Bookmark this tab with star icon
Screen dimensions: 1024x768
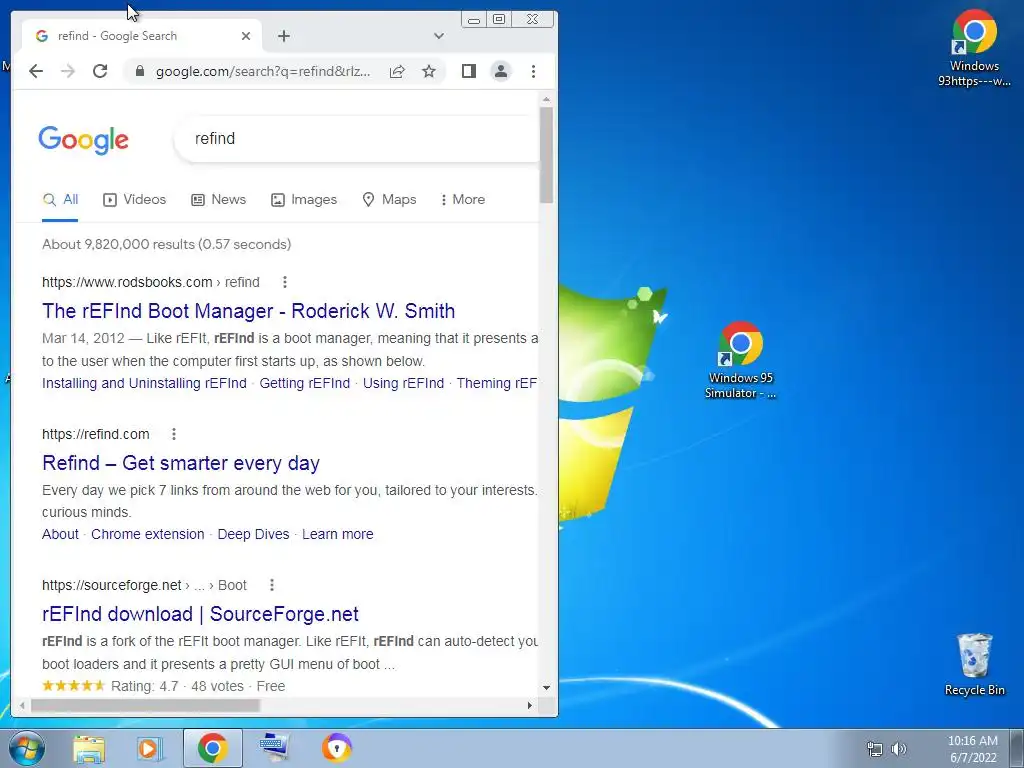pyautogui.click(x=428, y=71)
